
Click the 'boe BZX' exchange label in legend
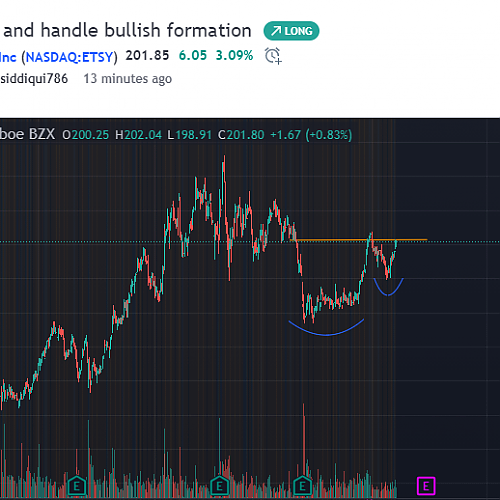point(27,134)
